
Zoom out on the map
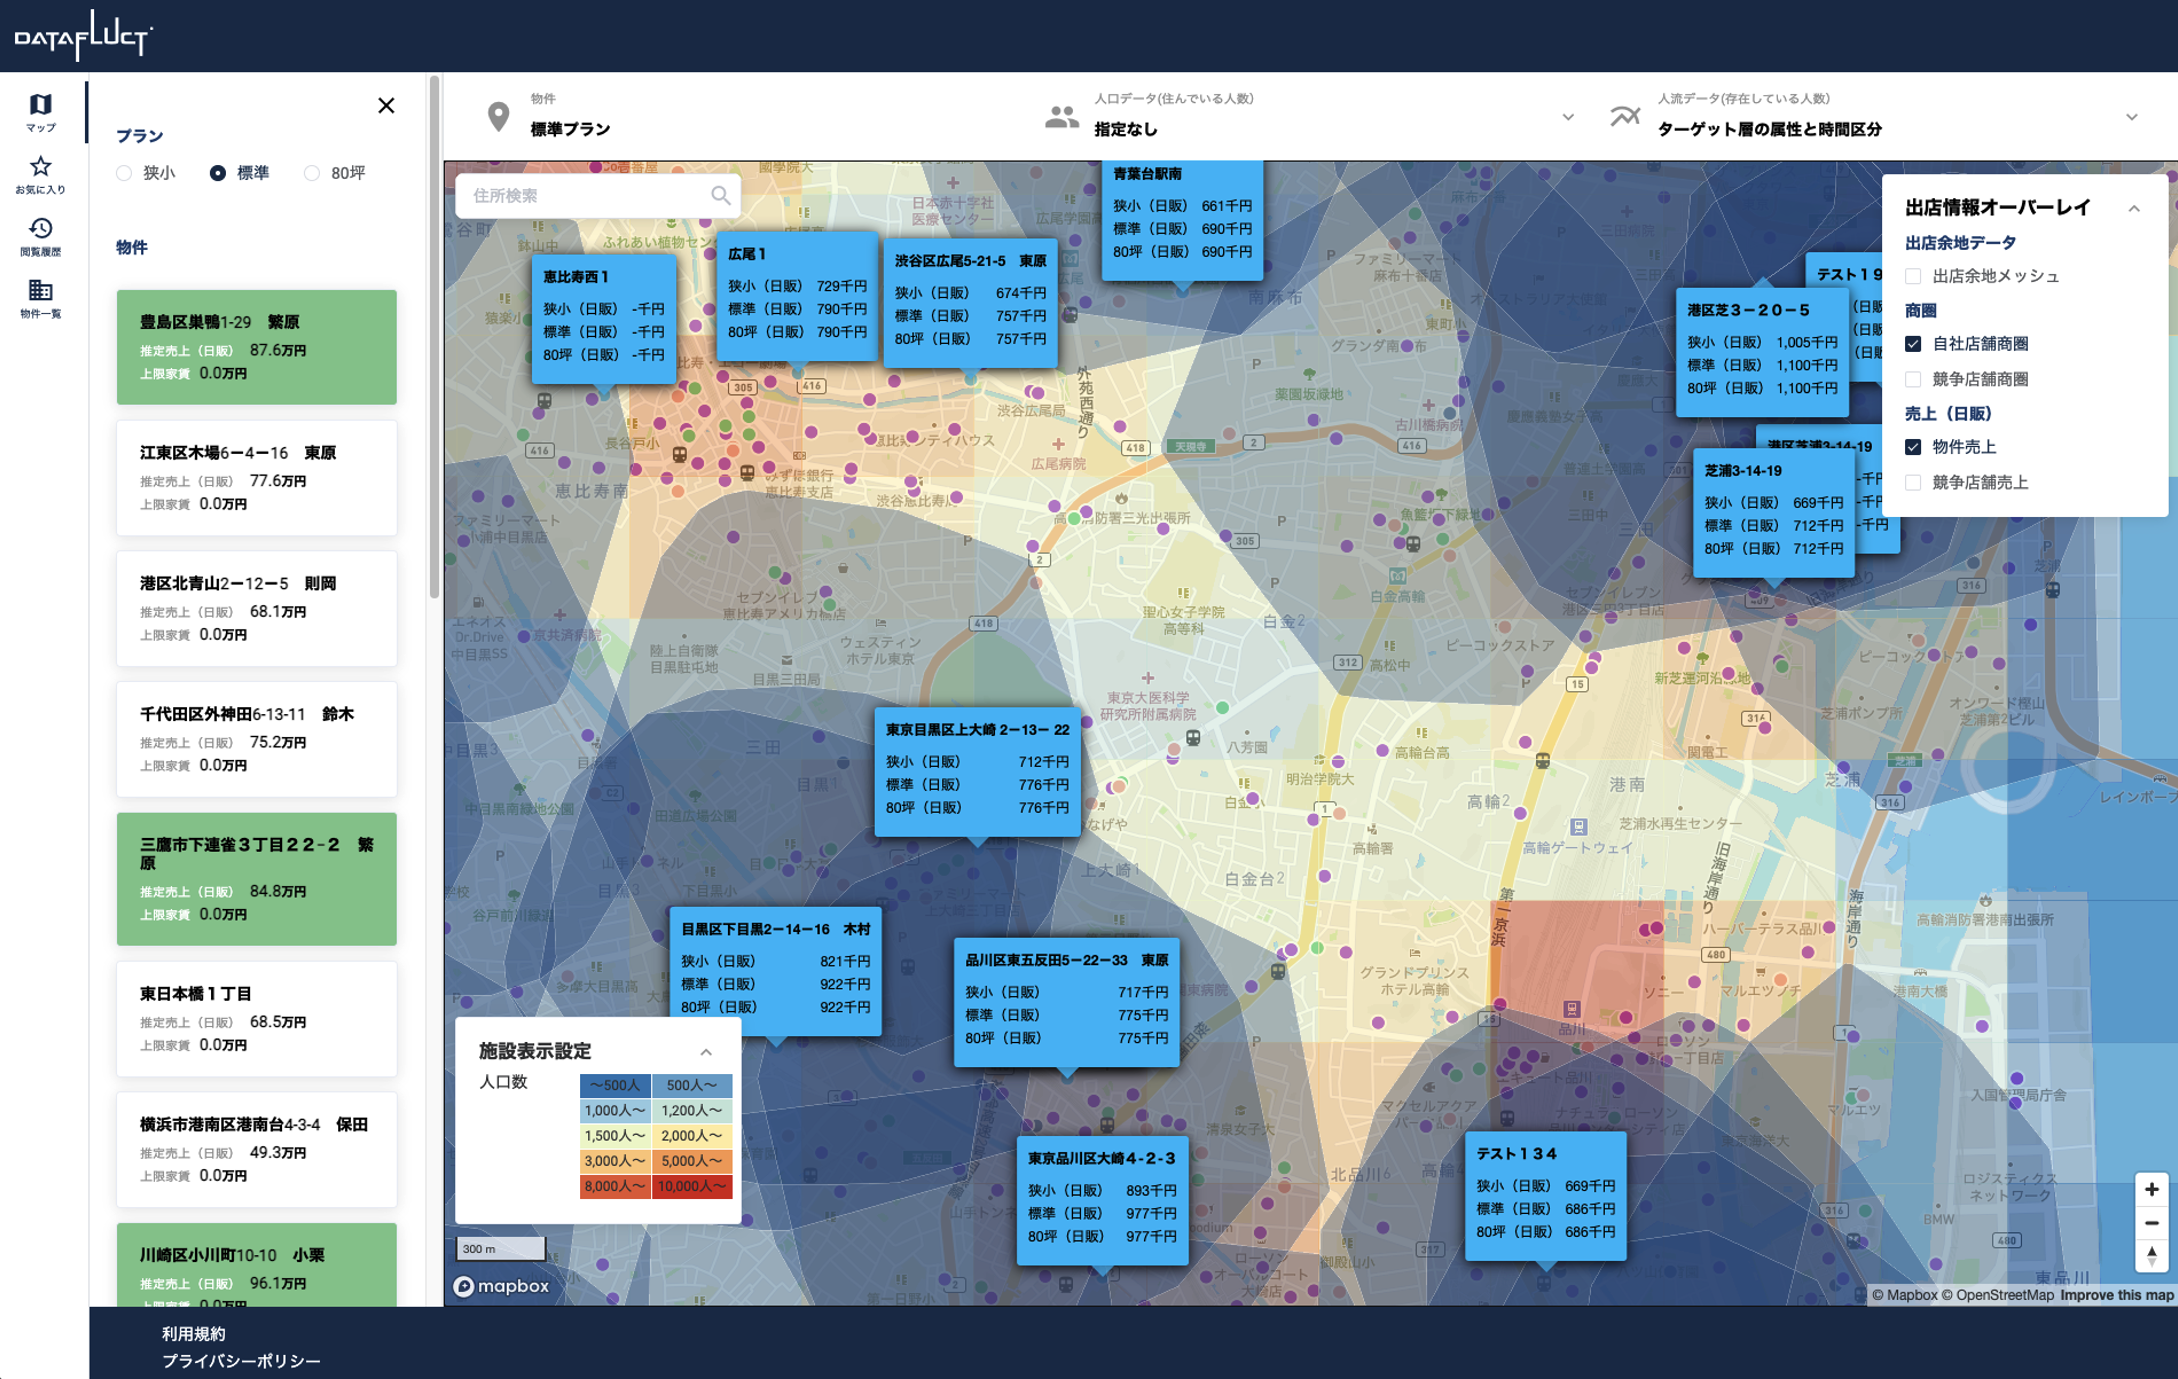(2151, 1223)
